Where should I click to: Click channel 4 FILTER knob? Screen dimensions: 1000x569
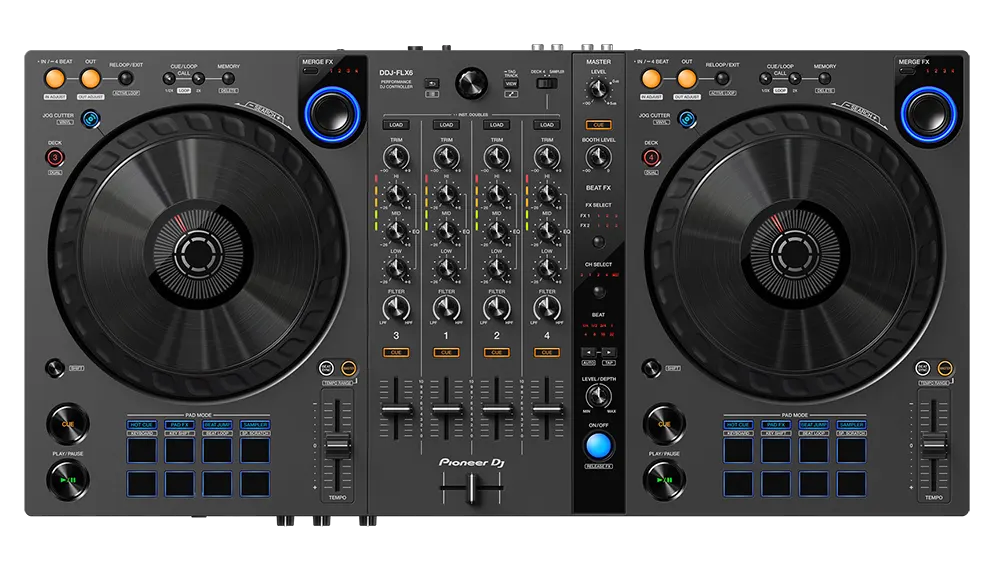[547, 309]
